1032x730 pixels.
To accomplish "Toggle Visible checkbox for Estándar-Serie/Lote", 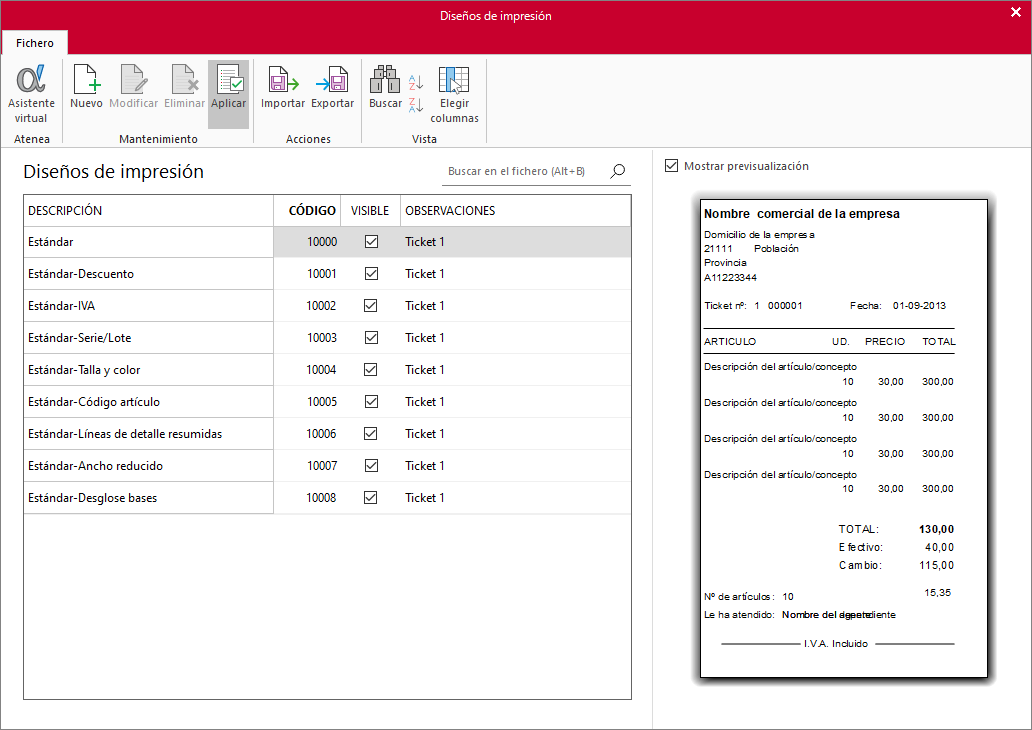I will (371, 338).
